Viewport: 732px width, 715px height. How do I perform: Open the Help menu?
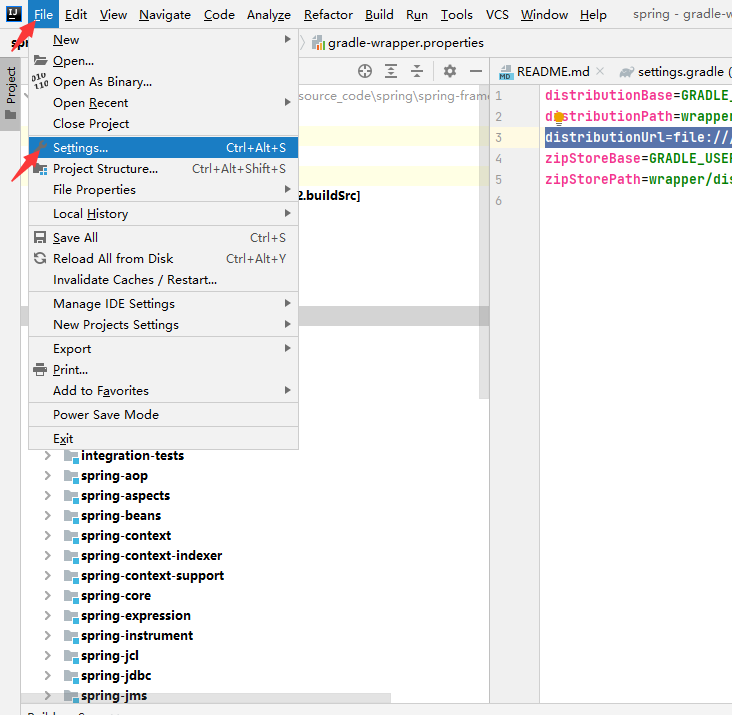[x=593, y=15]
